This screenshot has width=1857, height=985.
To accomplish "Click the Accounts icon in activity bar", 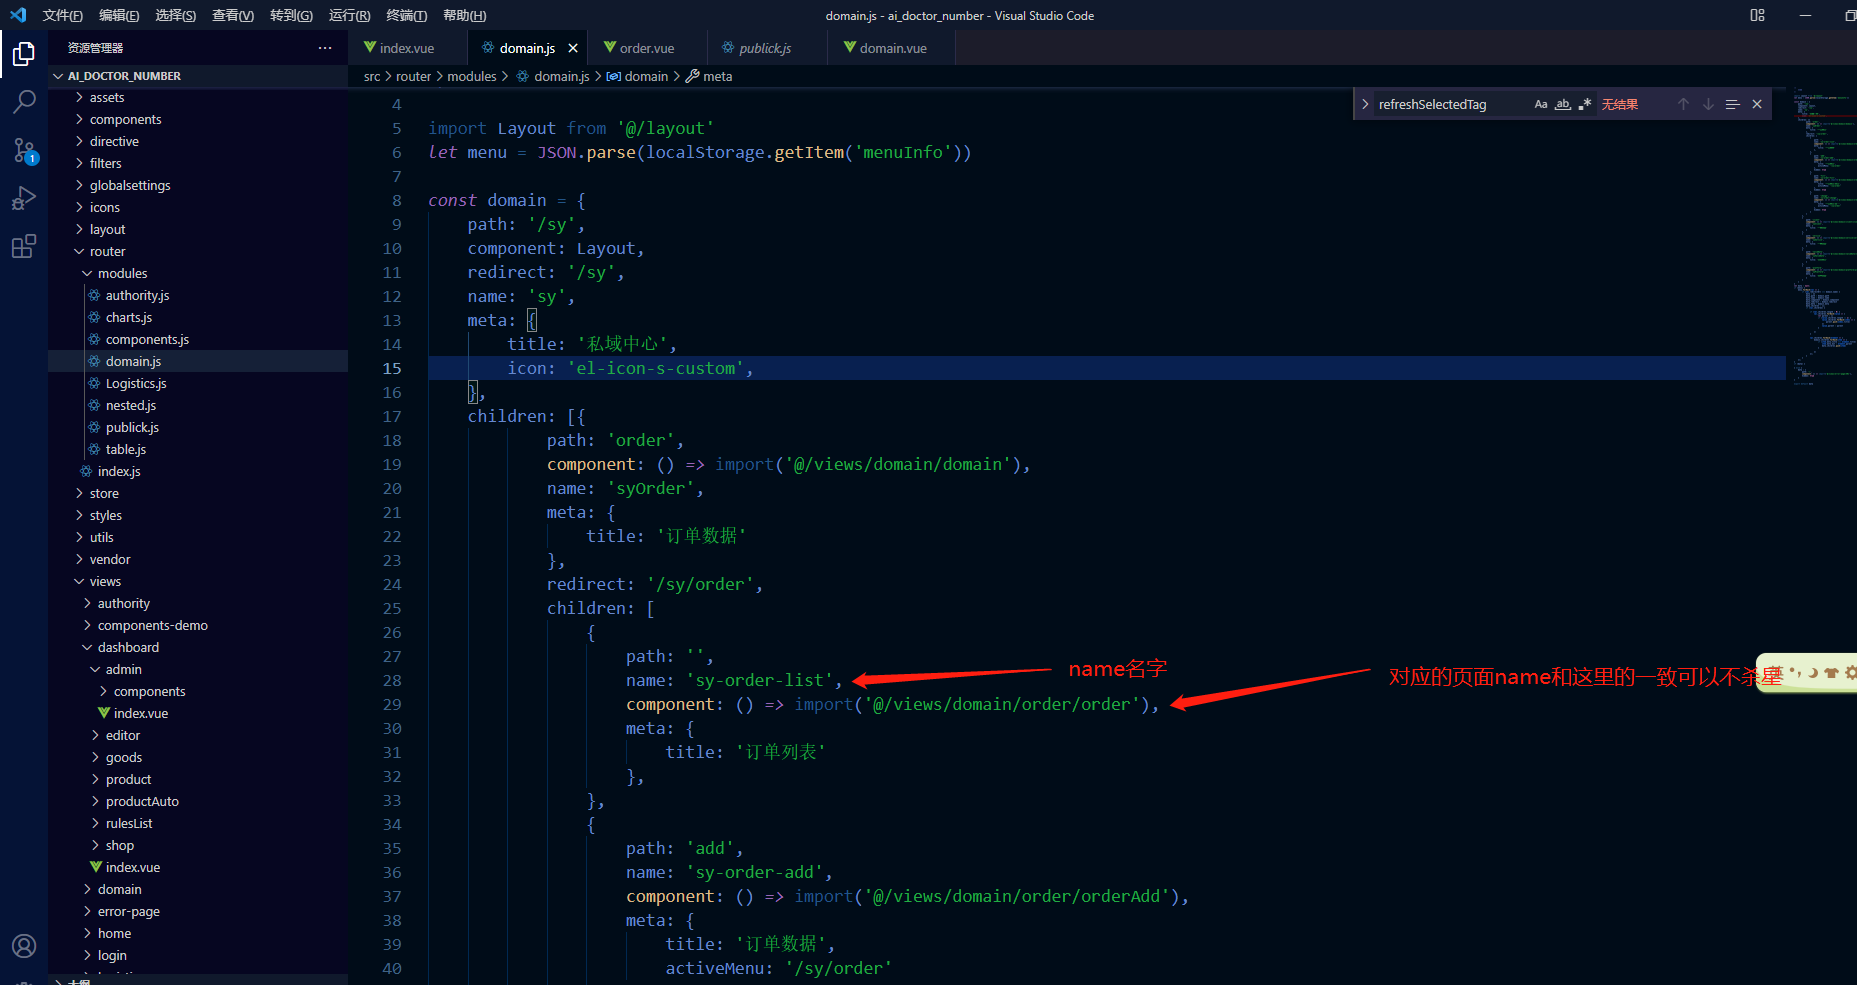I will (x=24, y=946).
